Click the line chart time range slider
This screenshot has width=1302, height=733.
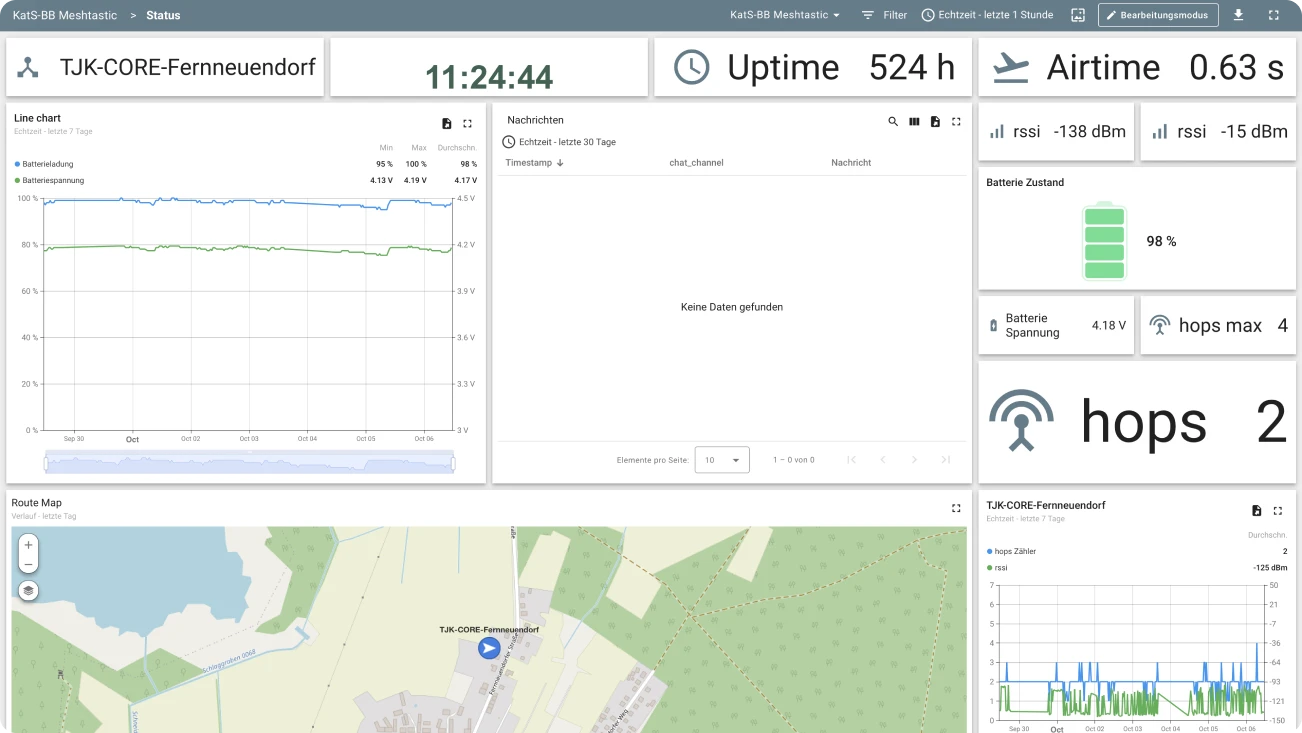(249, 463)
